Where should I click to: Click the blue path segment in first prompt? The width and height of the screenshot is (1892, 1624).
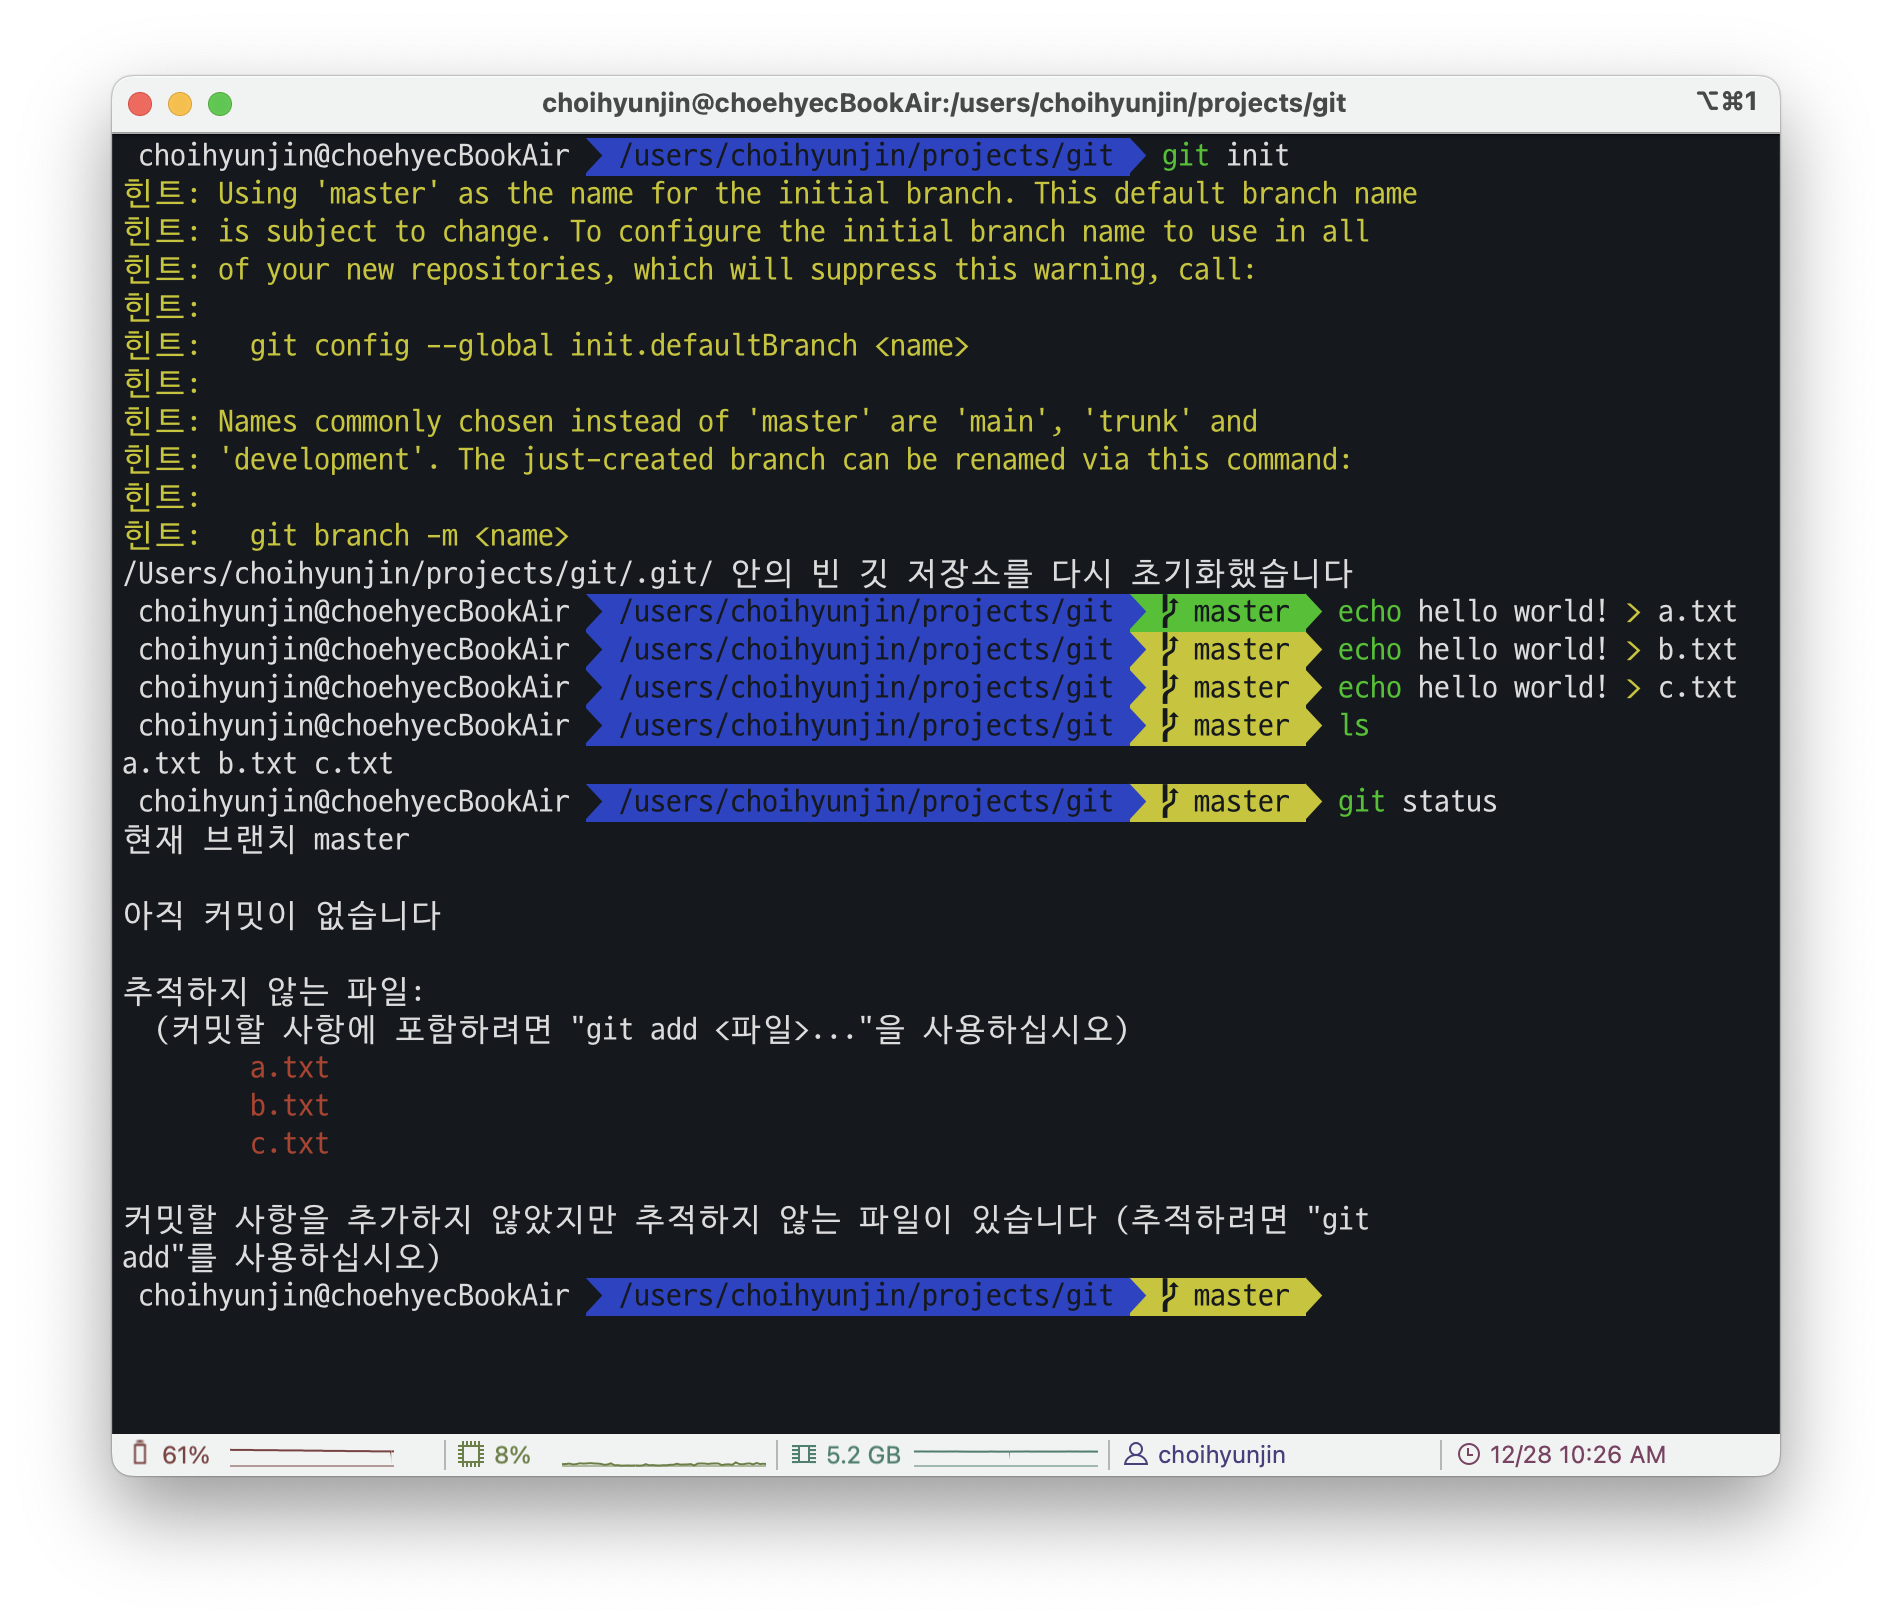coord(866,156)
